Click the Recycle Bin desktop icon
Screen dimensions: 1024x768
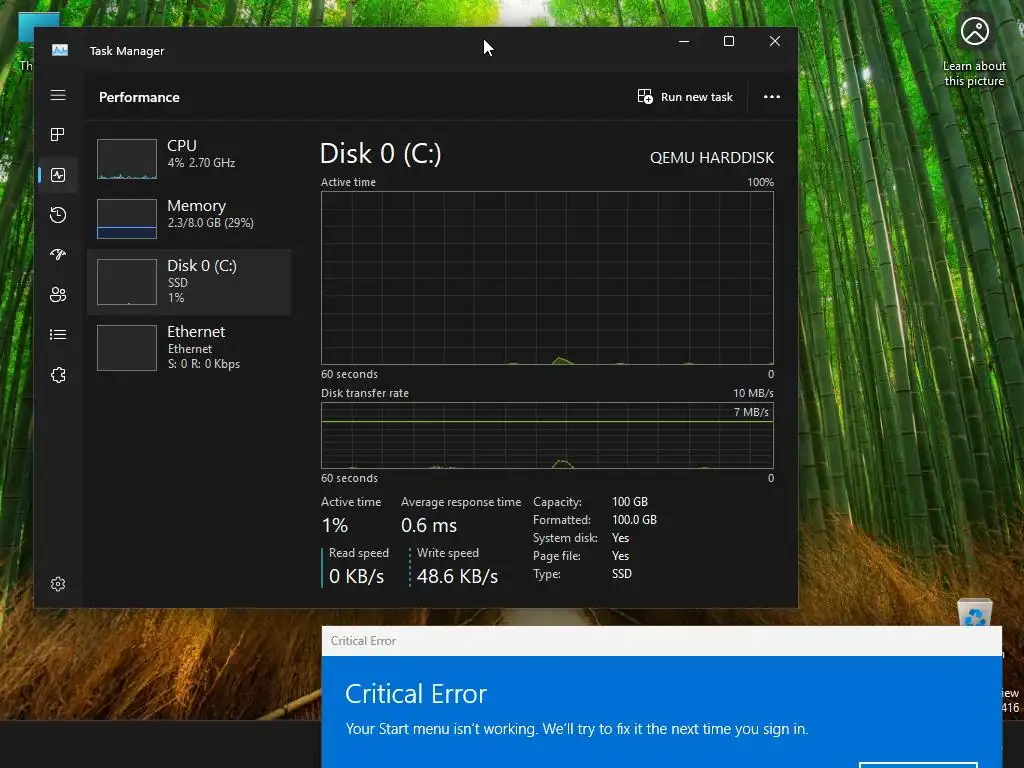[974, 613]
